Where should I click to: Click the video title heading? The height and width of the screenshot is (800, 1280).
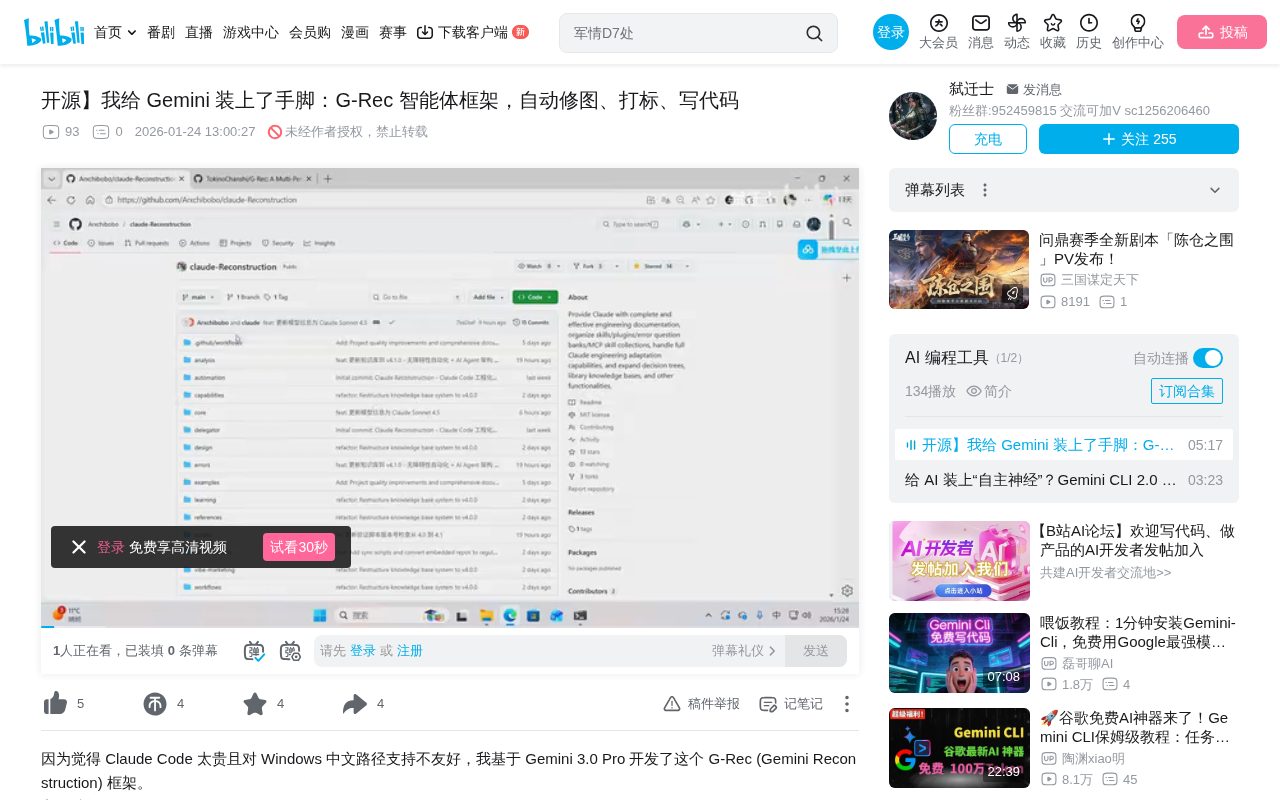(390, 100)
